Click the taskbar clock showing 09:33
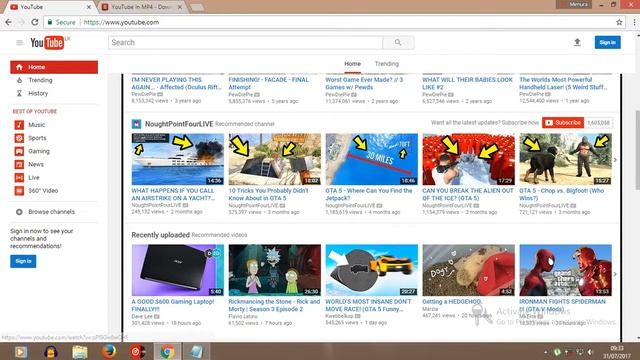Viewport: 640px width, 360px height. (x=617, y=352)
